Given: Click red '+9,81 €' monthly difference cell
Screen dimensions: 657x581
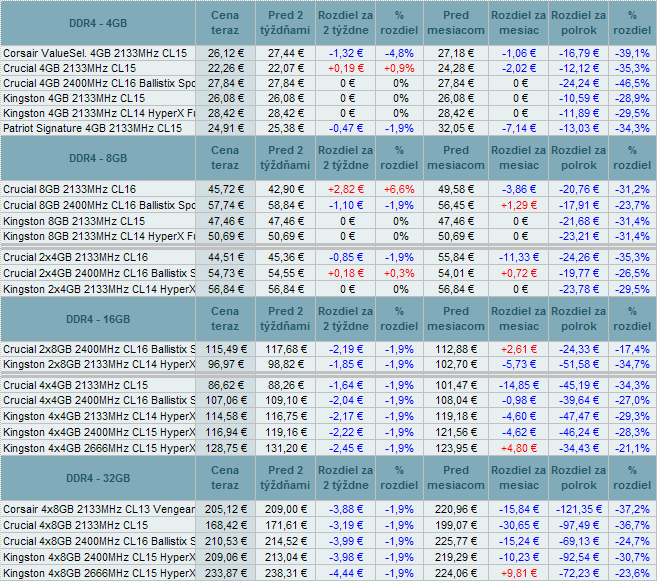Looking at the screenshot, I should click(519, 573).
